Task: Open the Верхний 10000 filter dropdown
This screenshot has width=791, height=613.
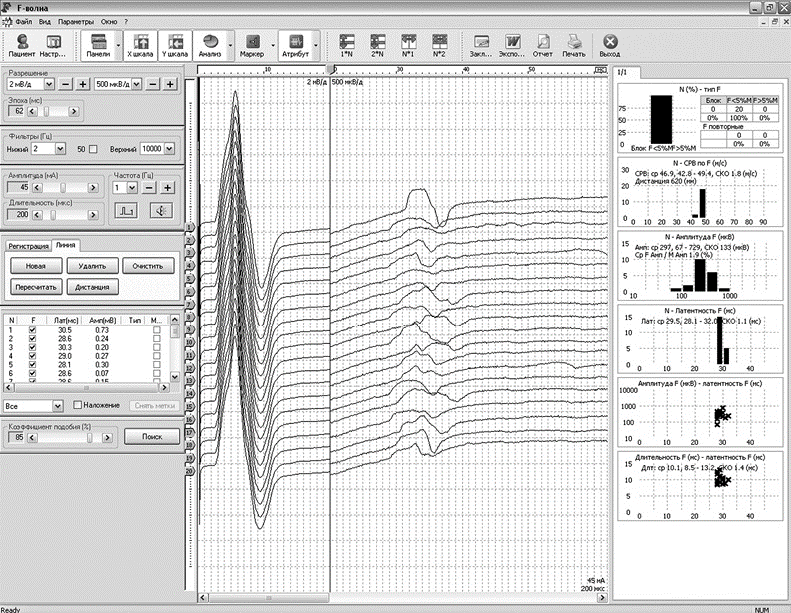Action: (x=170, y=149)
